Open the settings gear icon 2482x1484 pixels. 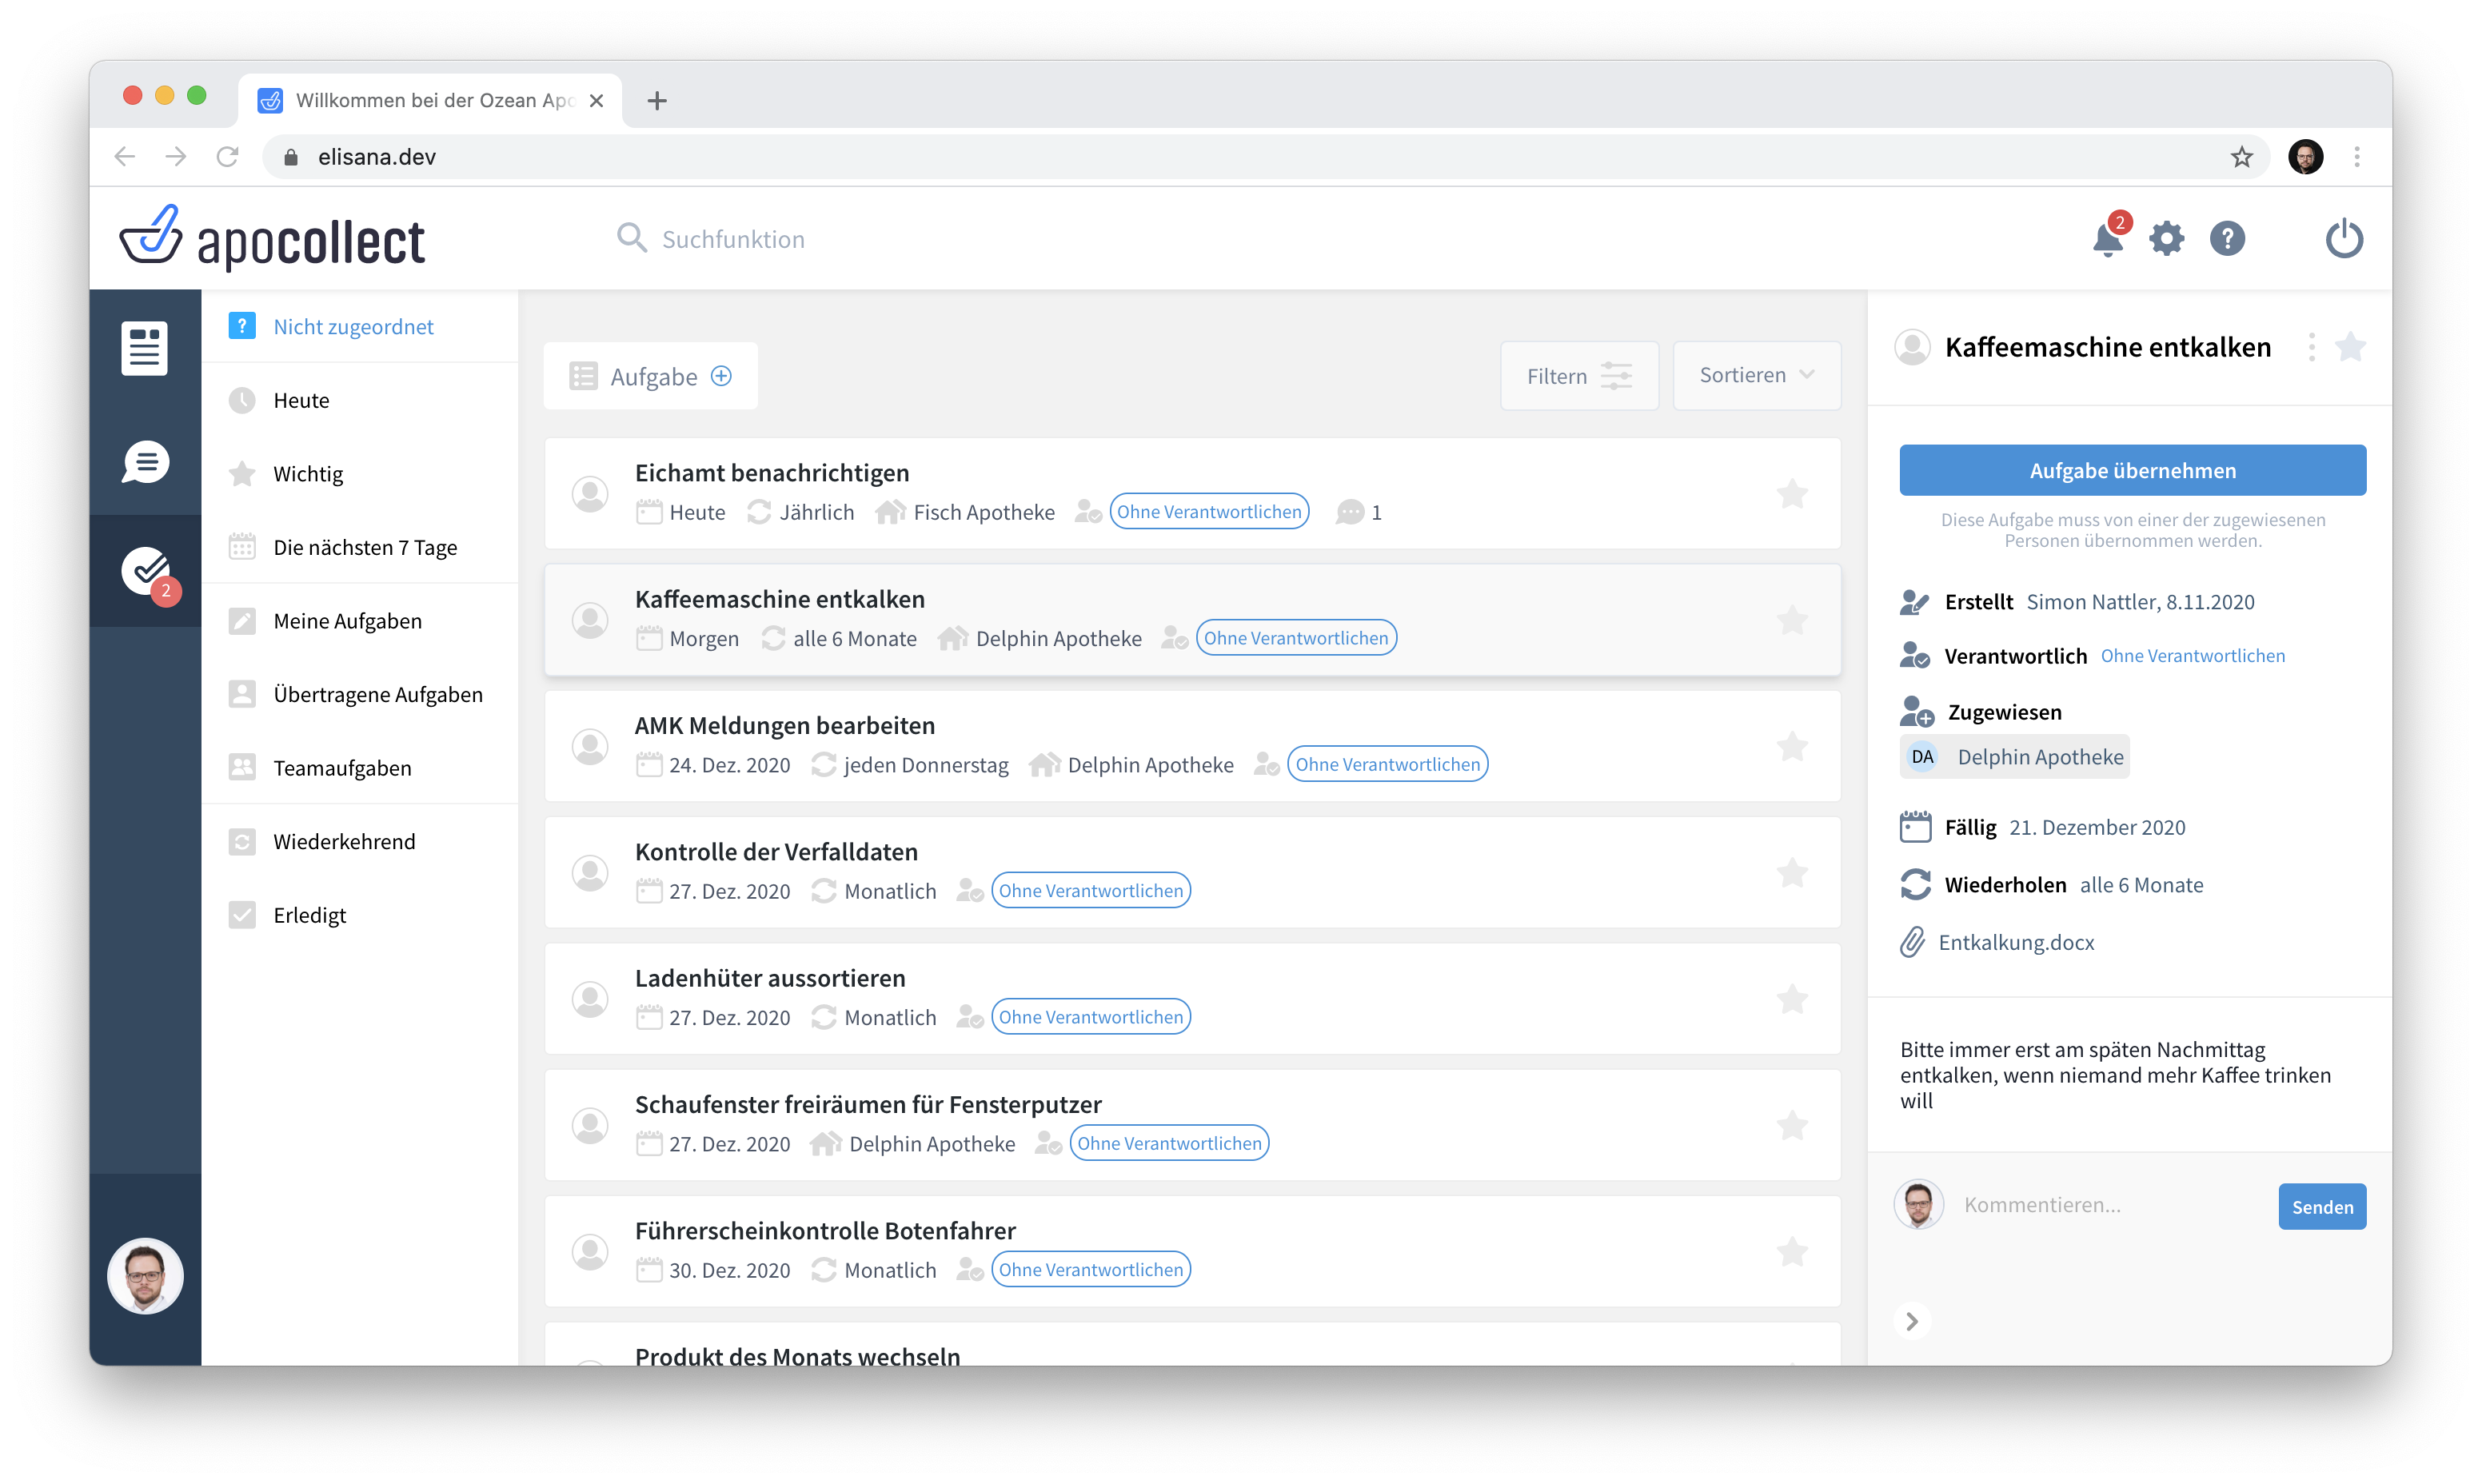[x=2166, y=239]
